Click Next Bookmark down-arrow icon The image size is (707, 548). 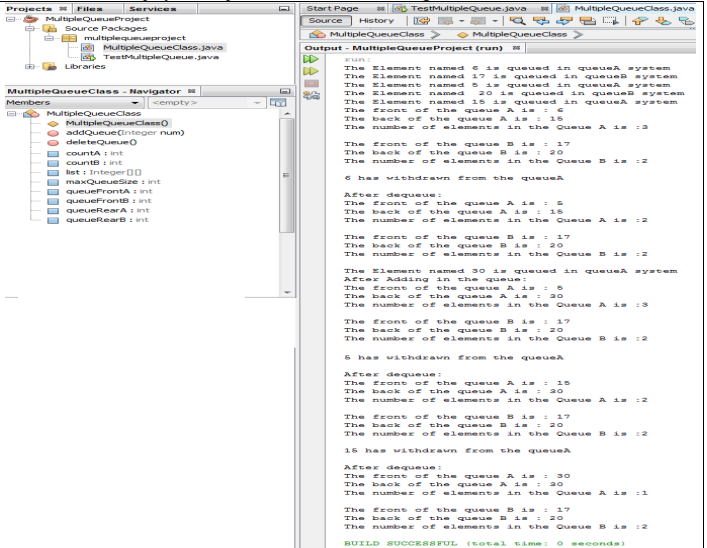tap(663, 21)
